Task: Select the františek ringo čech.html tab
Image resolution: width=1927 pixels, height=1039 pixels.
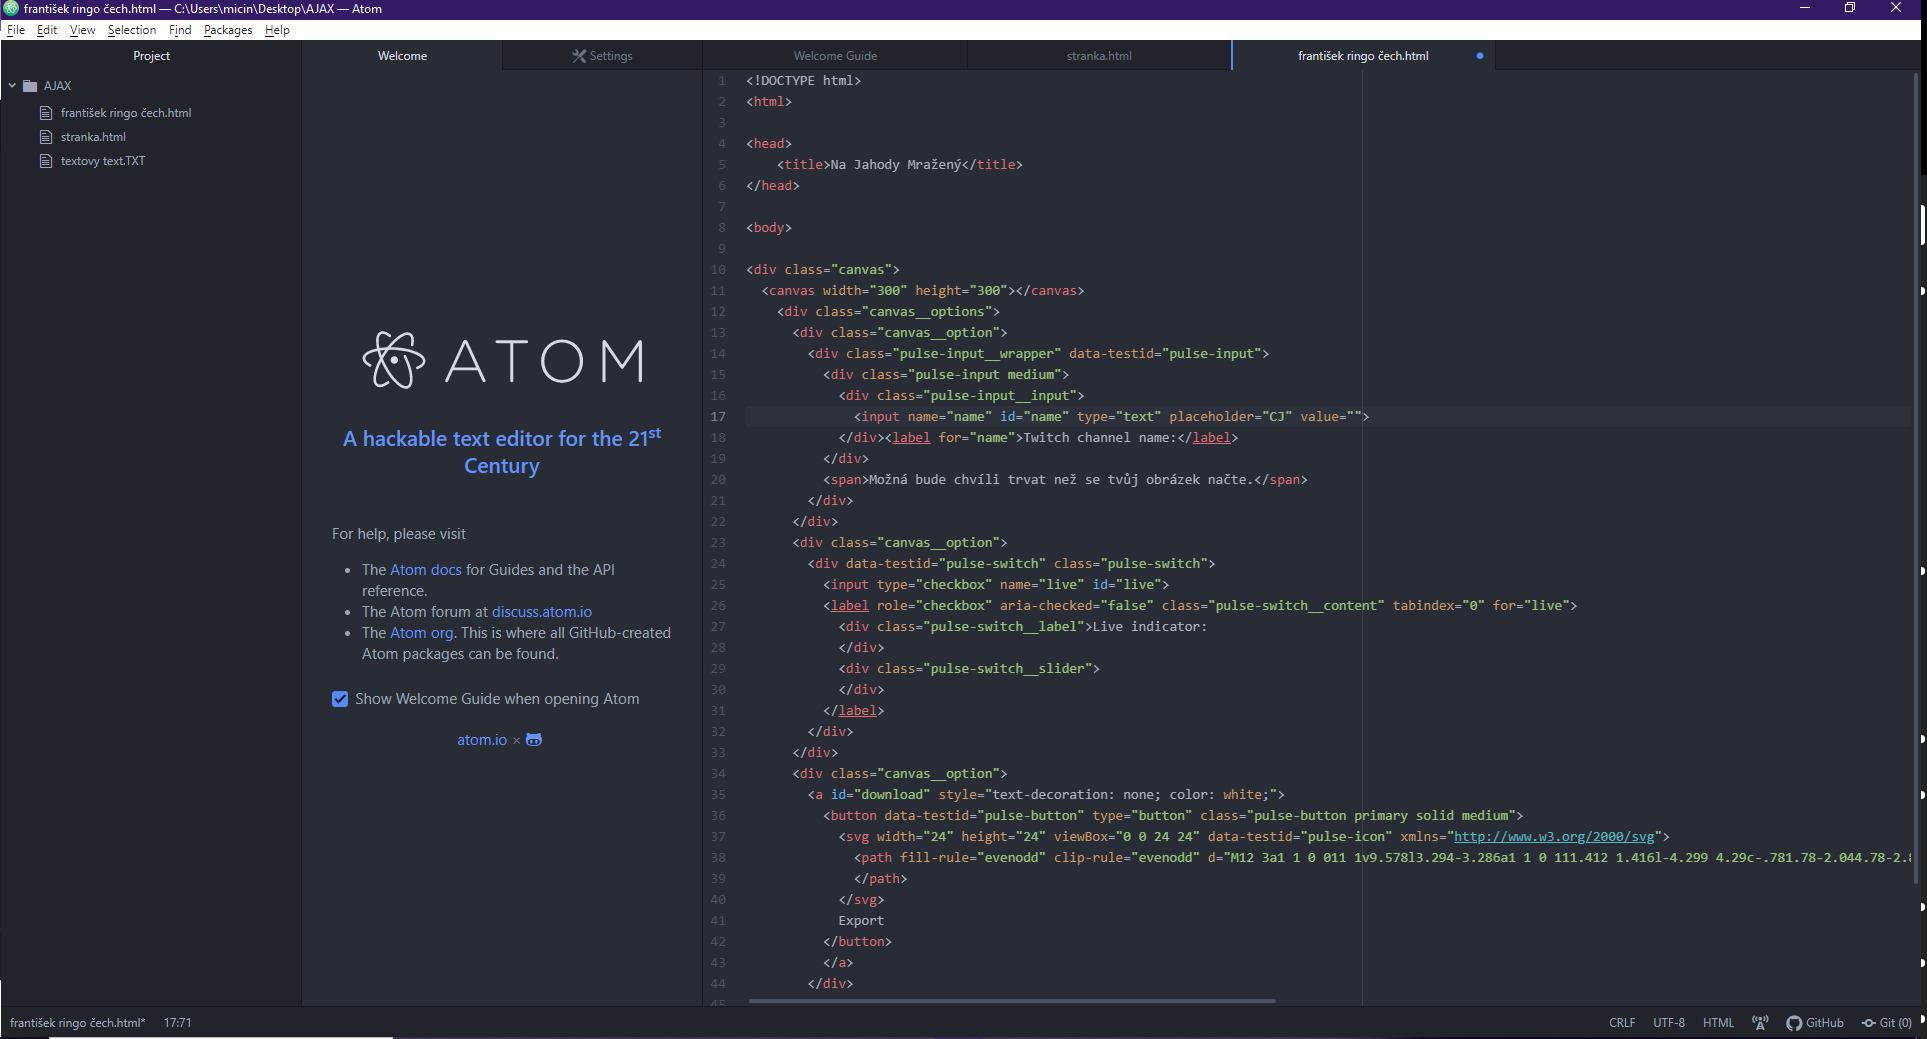Action: (1363, 56)
